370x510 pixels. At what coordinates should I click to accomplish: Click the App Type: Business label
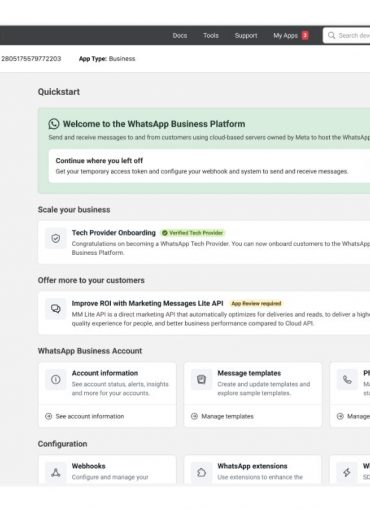pos(107,59)
